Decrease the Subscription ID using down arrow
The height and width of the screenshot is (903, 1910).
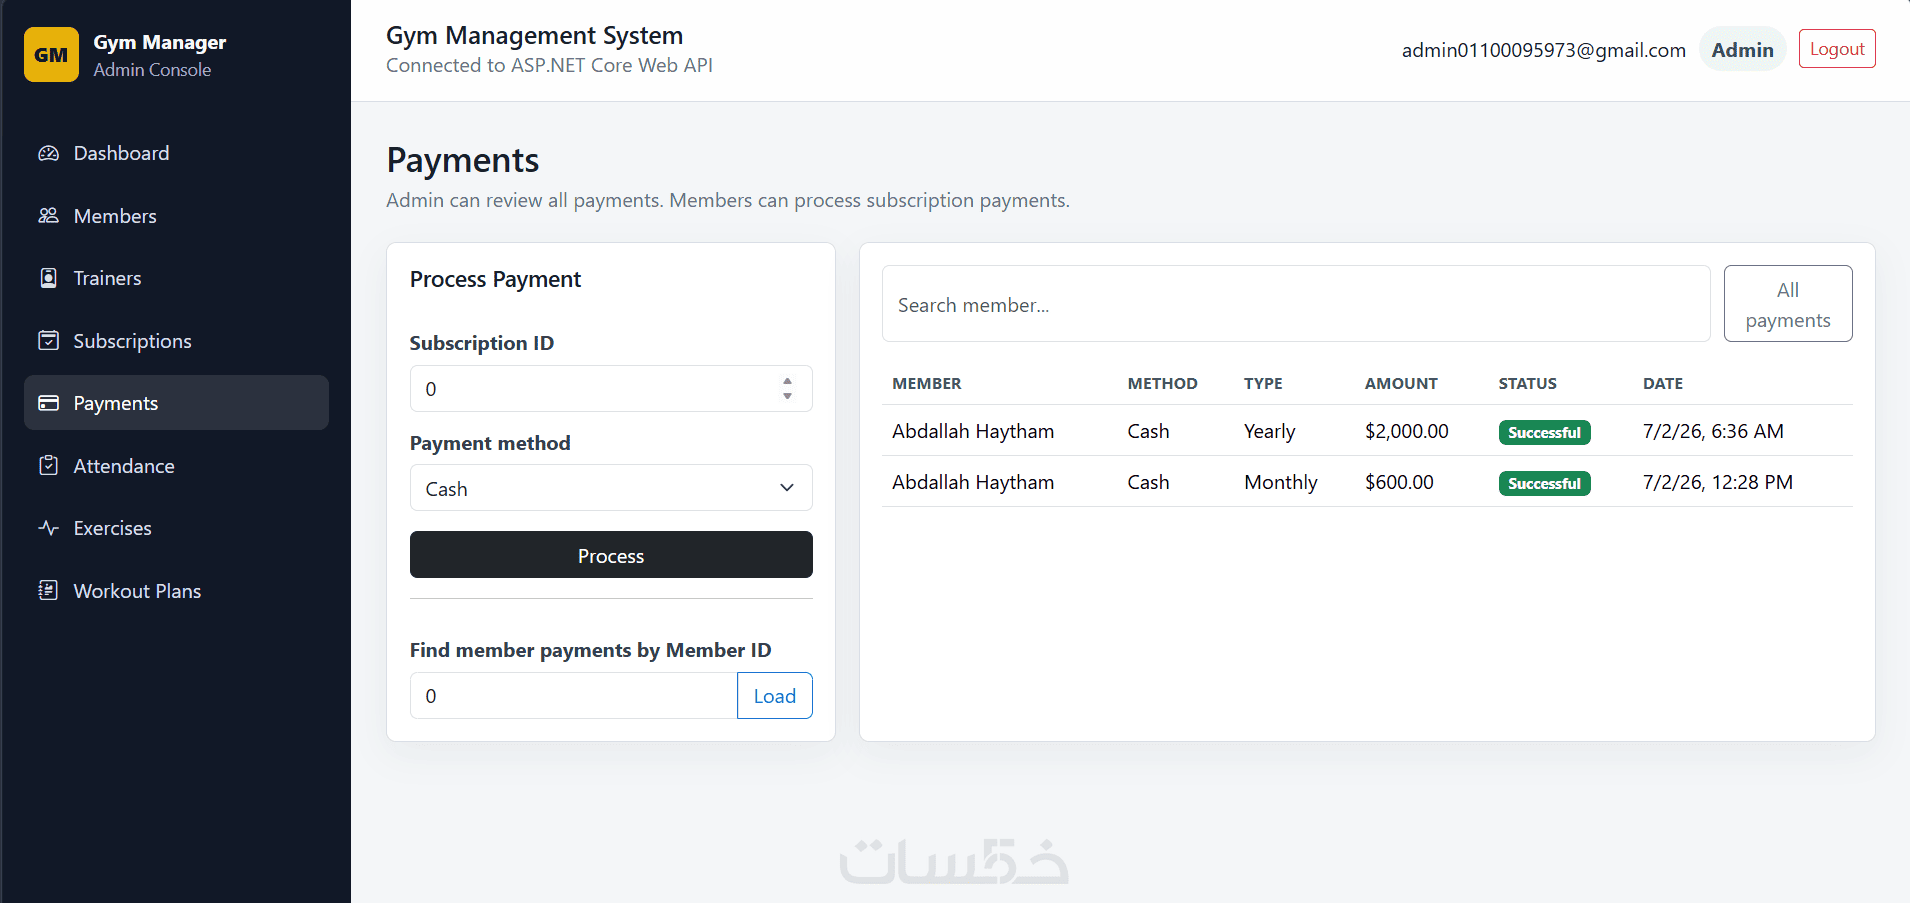pos(788,397)
